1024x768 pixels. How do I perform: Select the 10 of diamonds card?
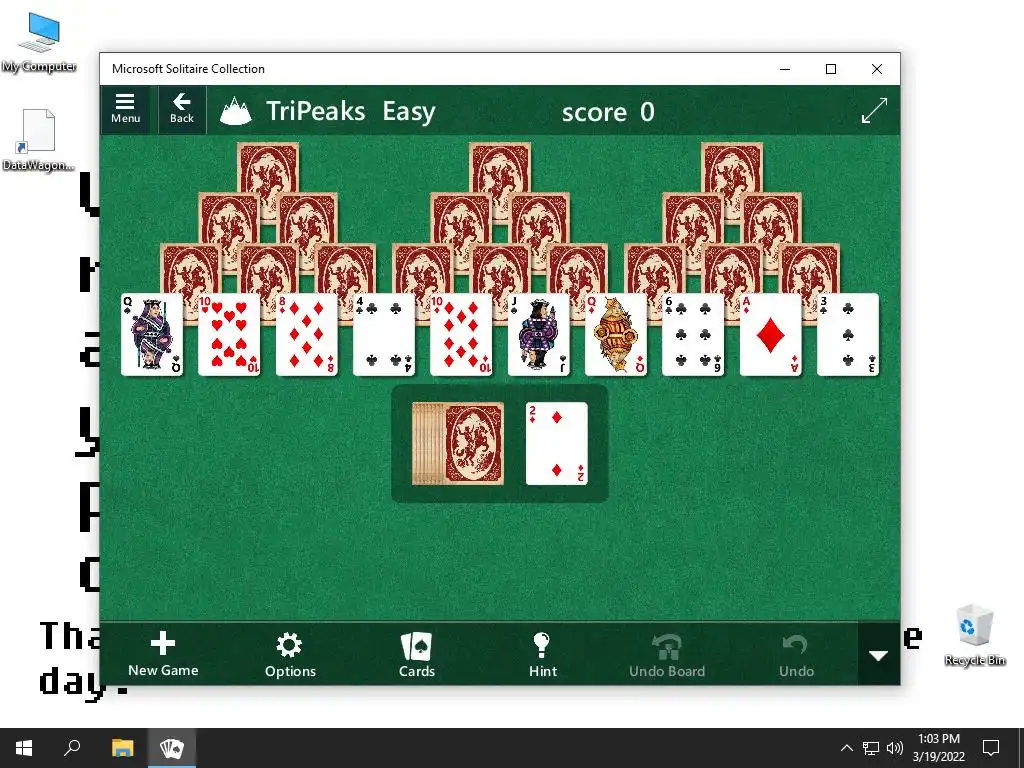coord(460,335)
